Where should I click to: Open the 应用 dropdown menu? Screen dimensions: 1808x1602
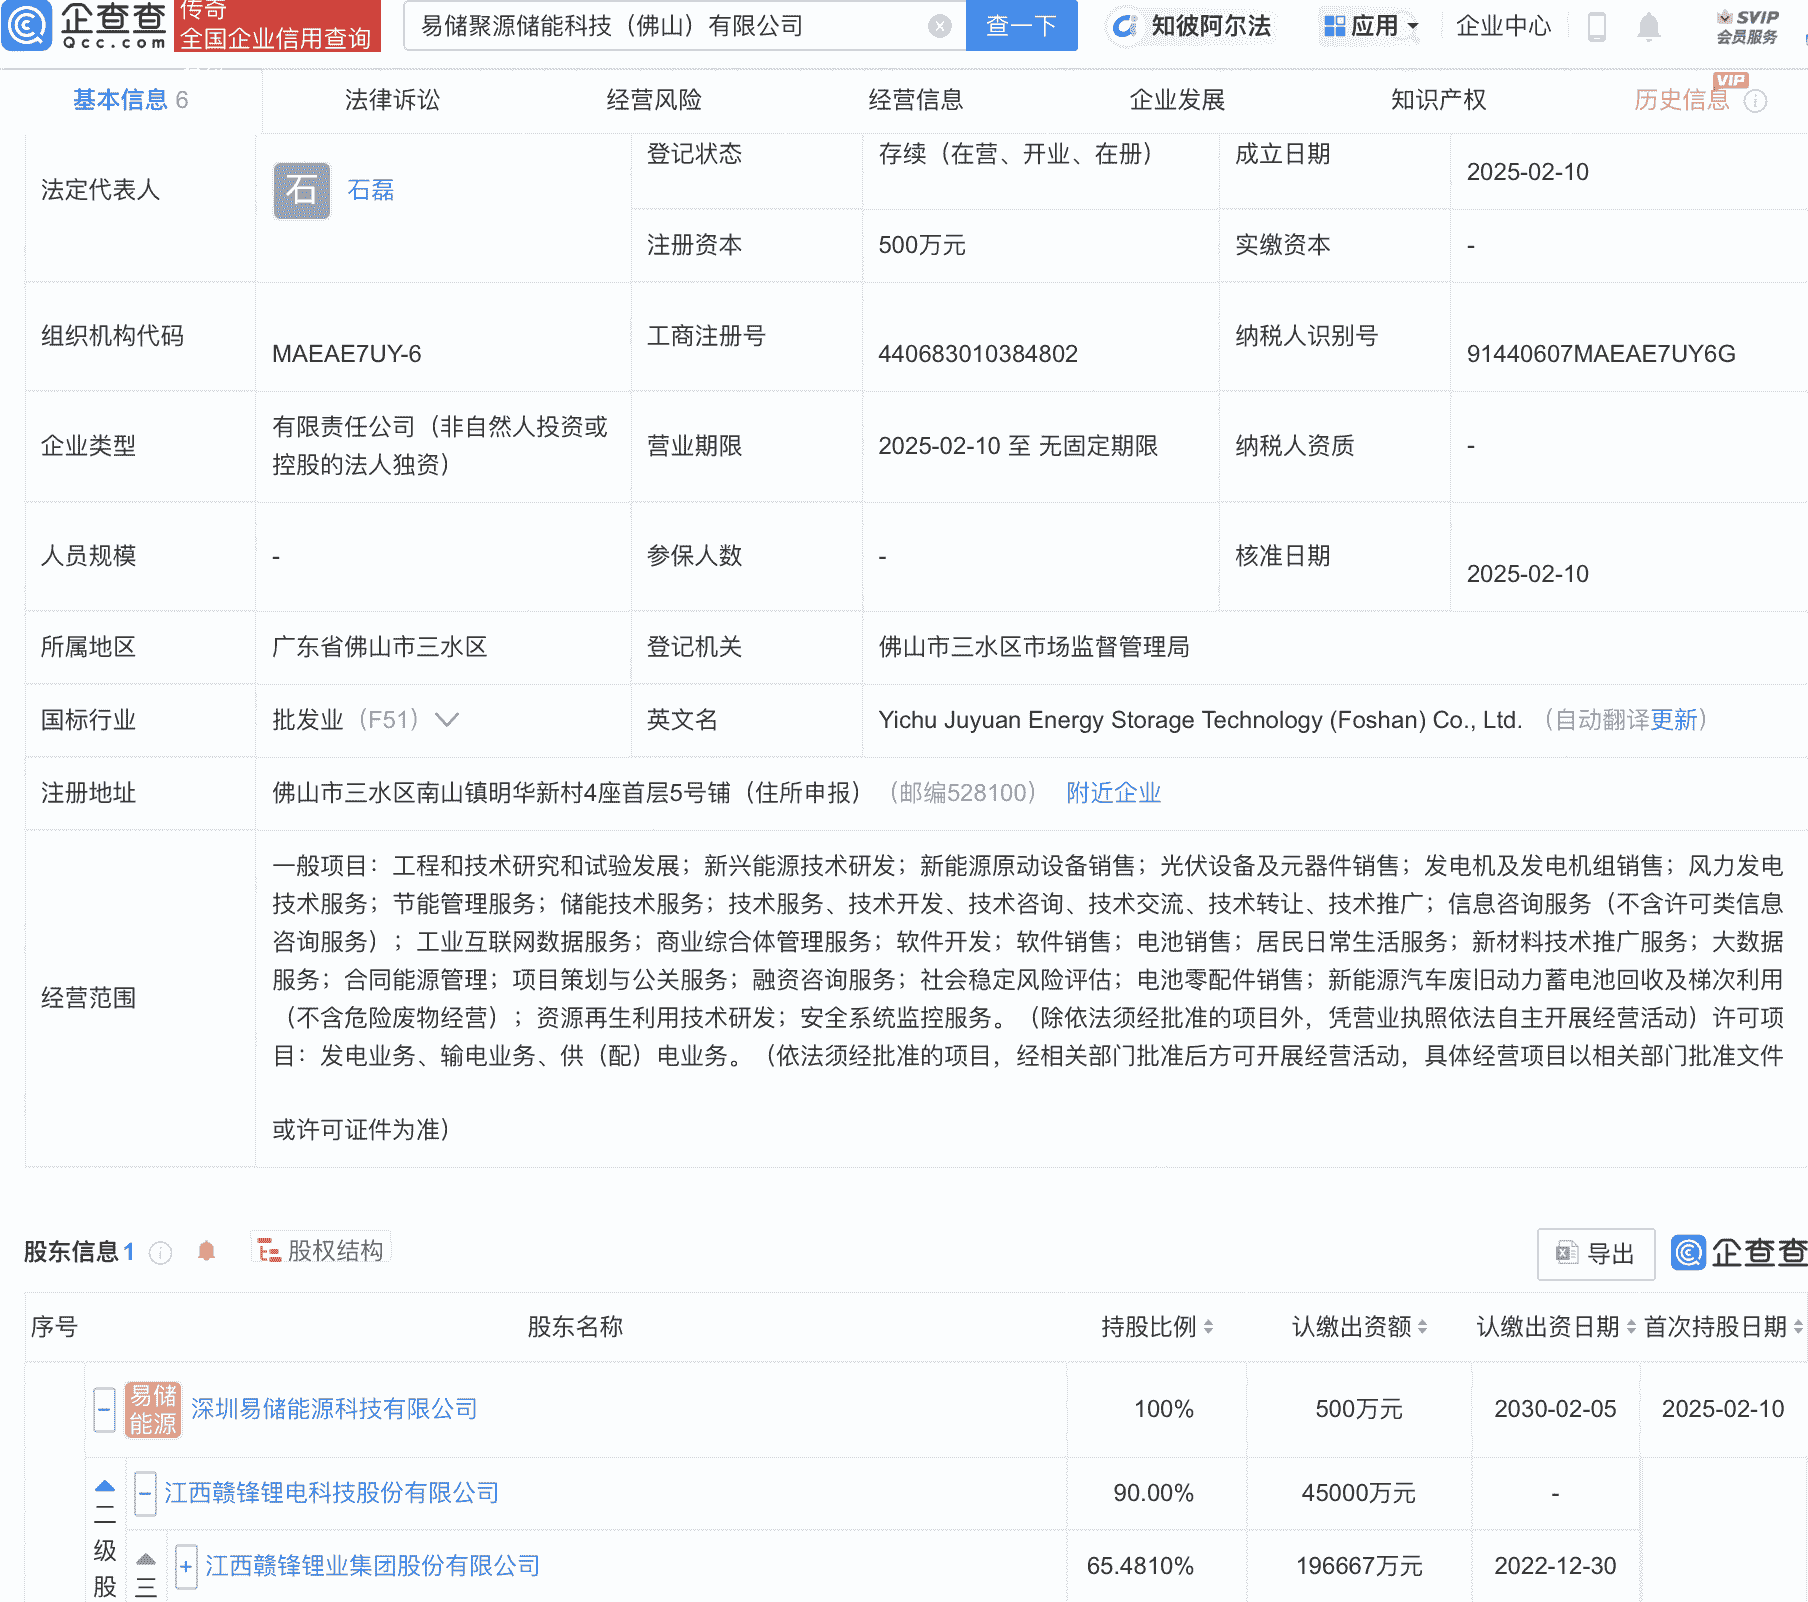1371,27
